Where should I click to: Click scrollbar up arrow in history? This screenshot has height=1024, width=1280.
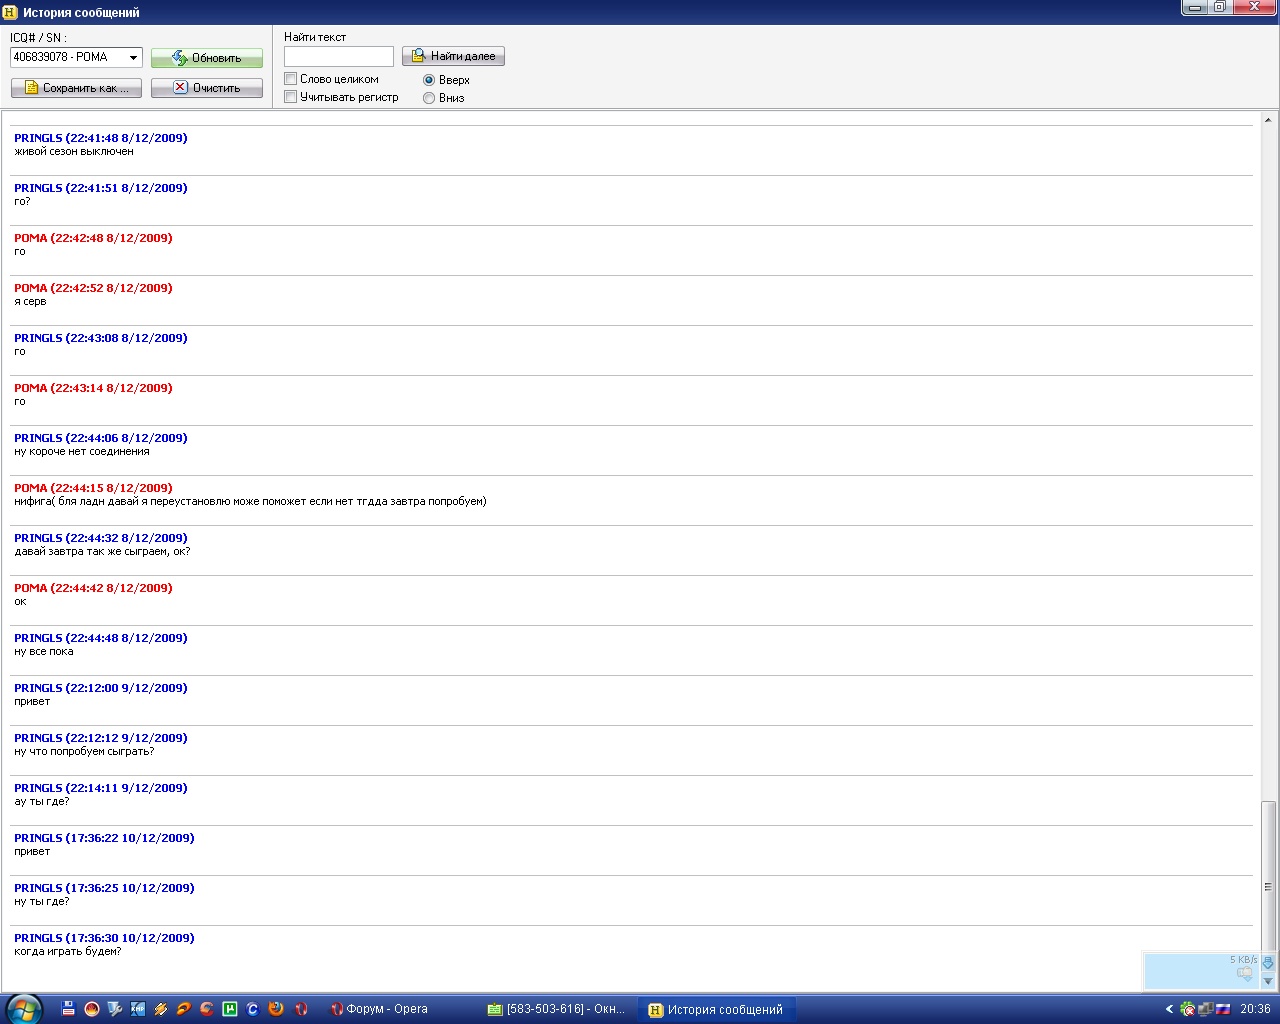coord(1268,120)
